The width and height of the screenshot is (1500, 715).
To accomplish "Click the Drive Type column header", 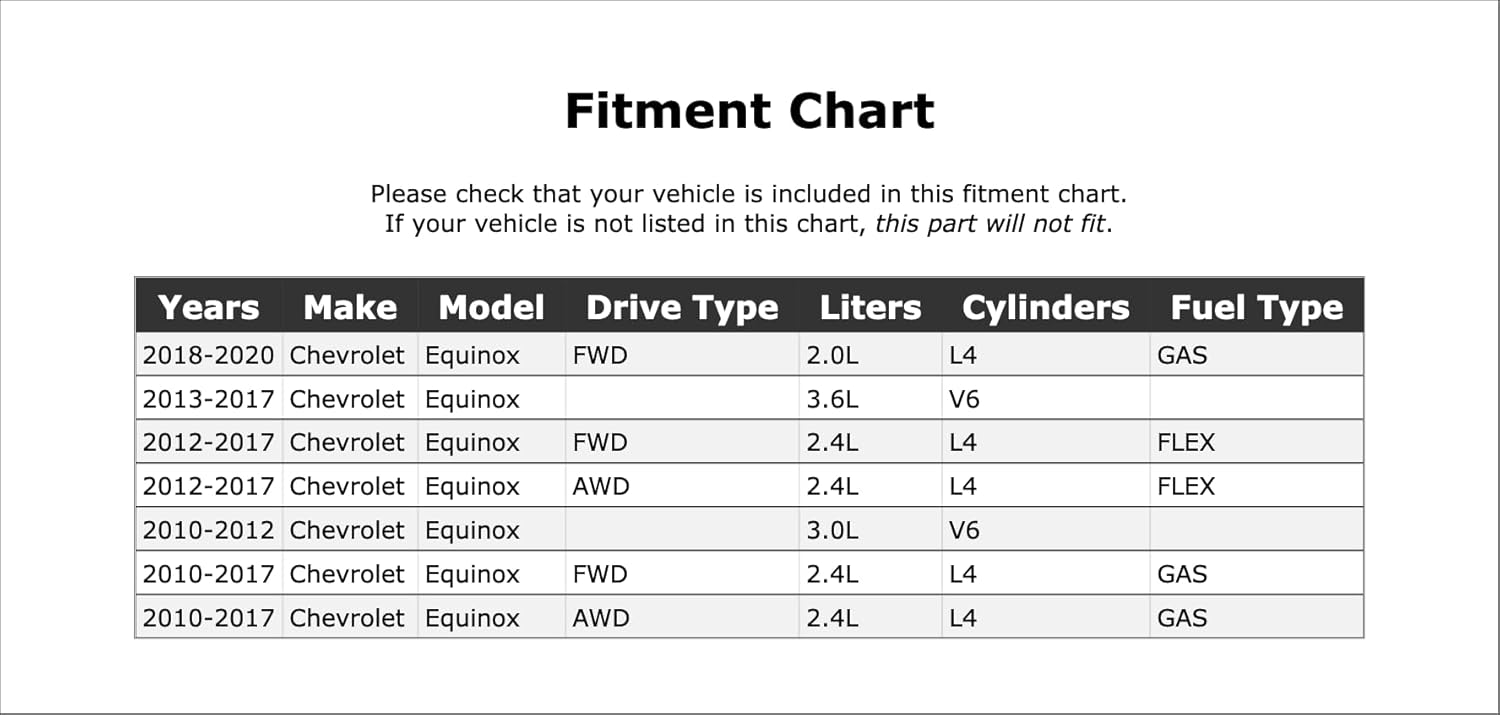I will 682,308.
